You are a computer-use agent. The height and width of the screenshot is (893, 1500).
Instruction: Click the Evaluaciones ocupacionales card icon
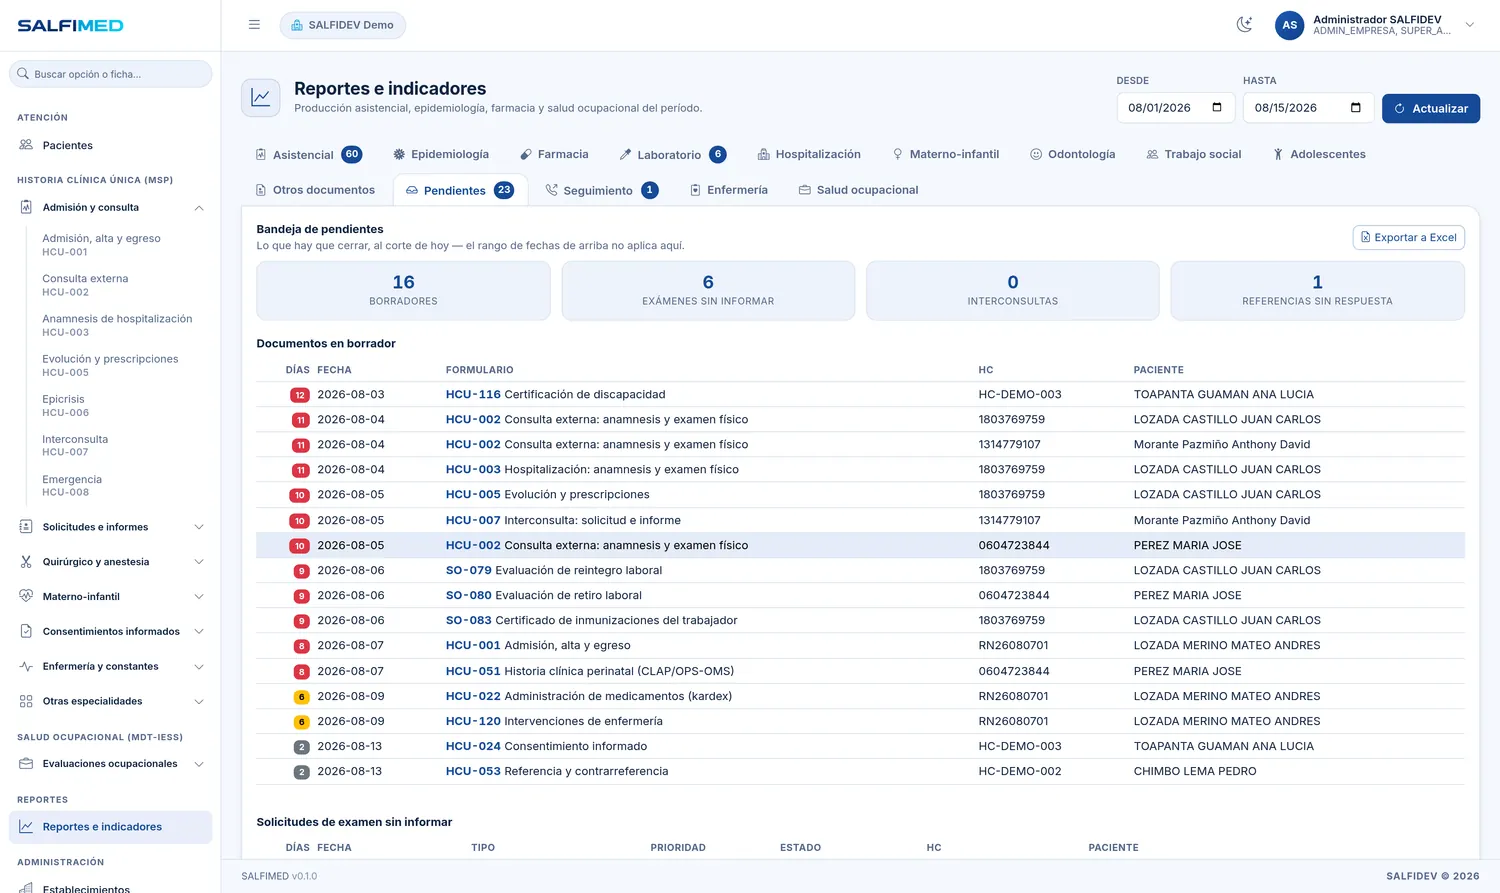coord(26,764)
